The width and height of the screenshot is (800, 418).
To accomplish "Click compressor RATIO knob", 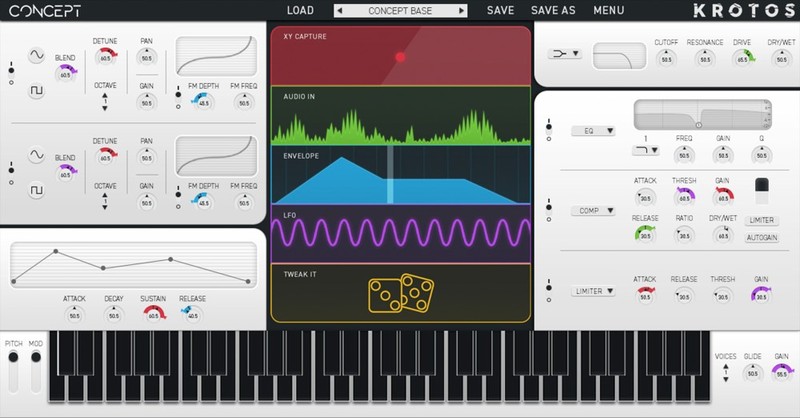I will point(684,235).
